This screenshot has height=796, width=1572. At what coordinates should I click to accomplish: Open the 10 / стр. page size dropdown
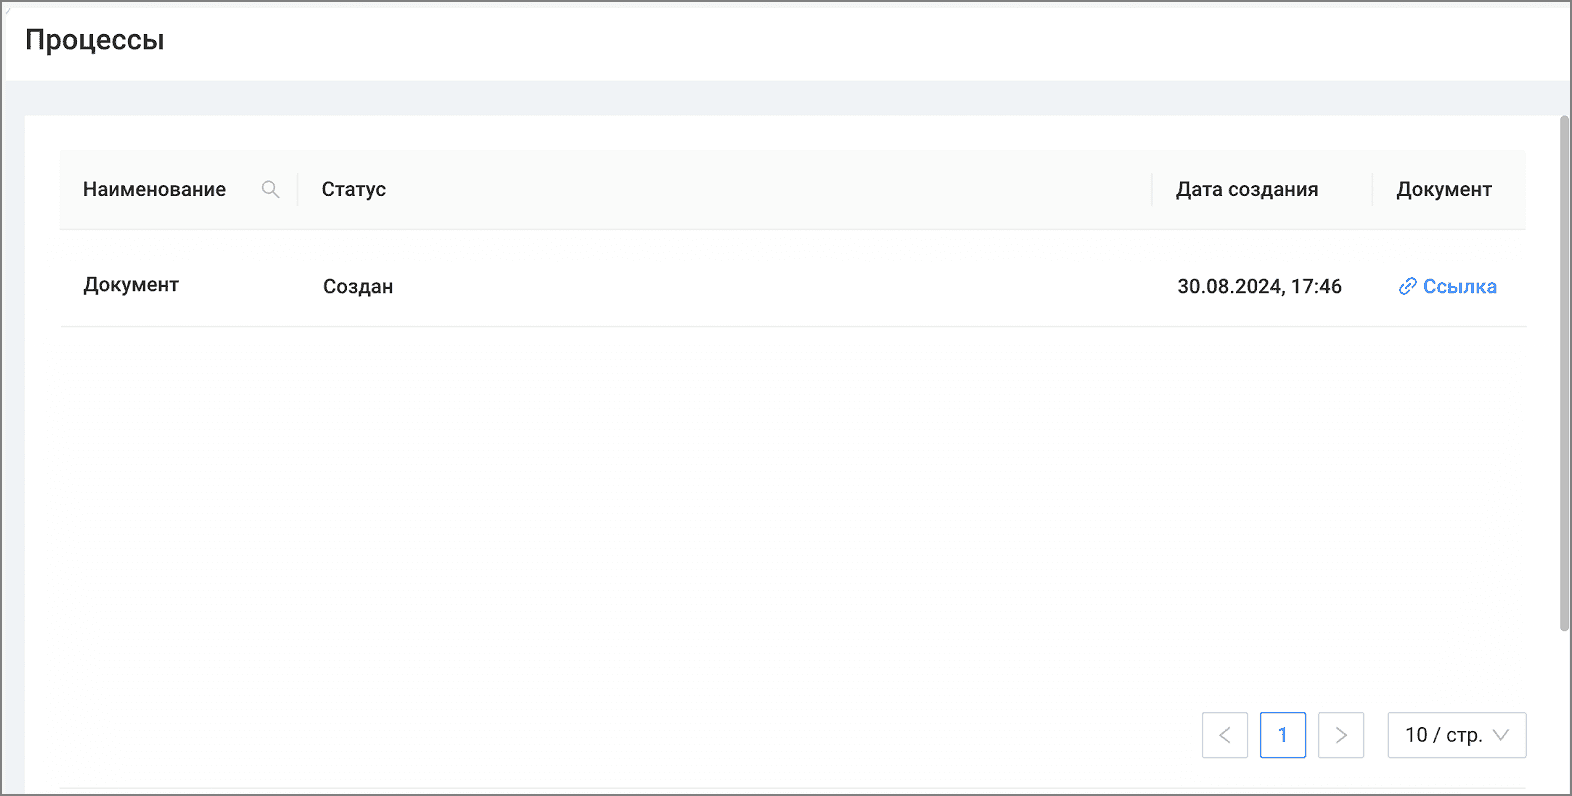[1457, 735]
